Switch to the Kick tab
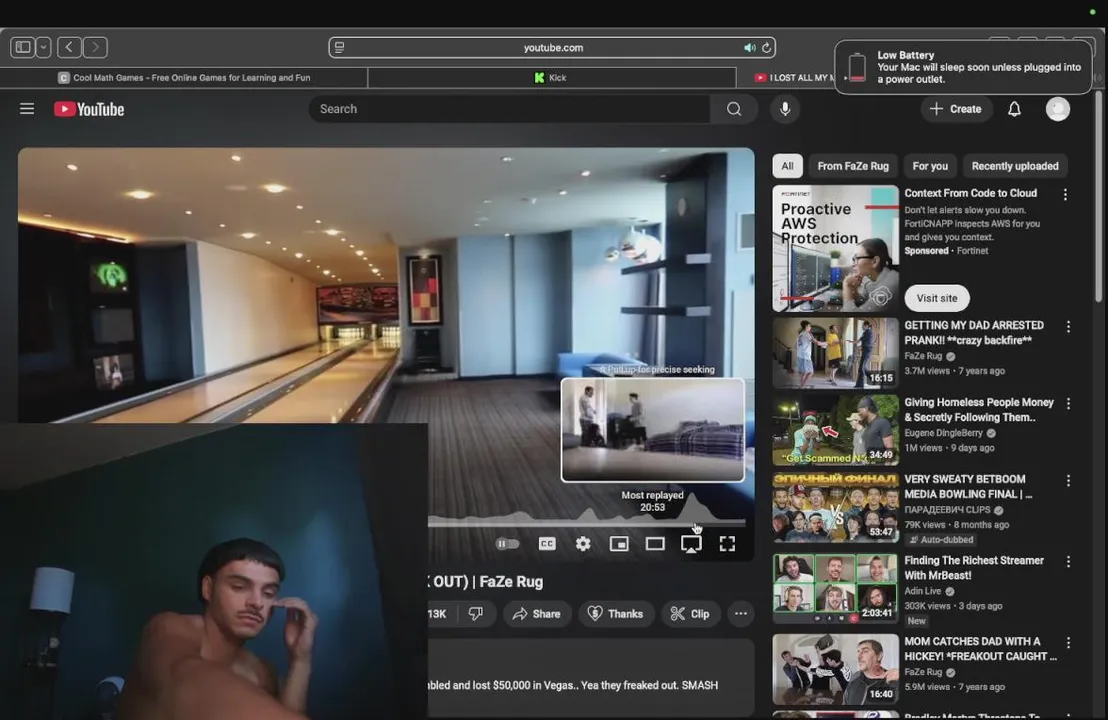Viewport: 1108px width, 720px height. (552, 78)
